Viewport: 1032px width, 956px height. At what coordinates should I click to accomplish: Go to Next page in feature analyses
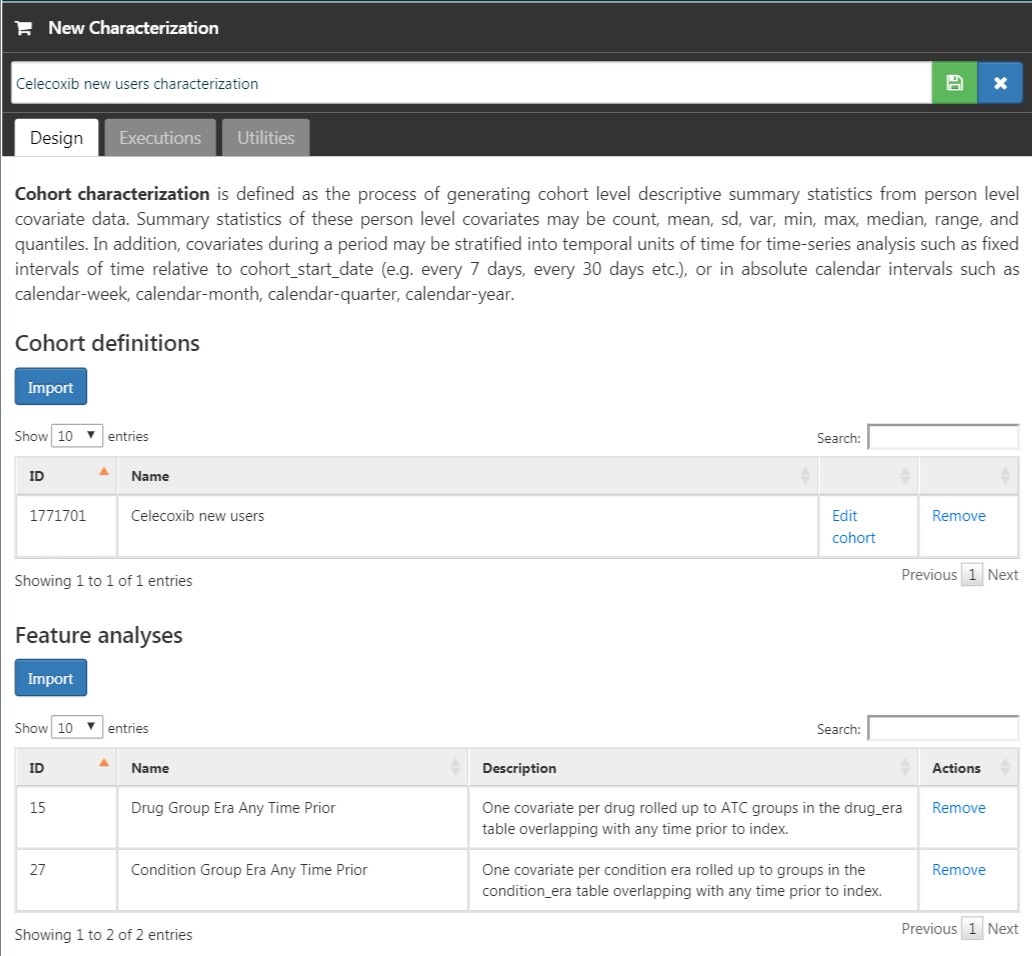pyautogui.click(x=1002, y=928)
